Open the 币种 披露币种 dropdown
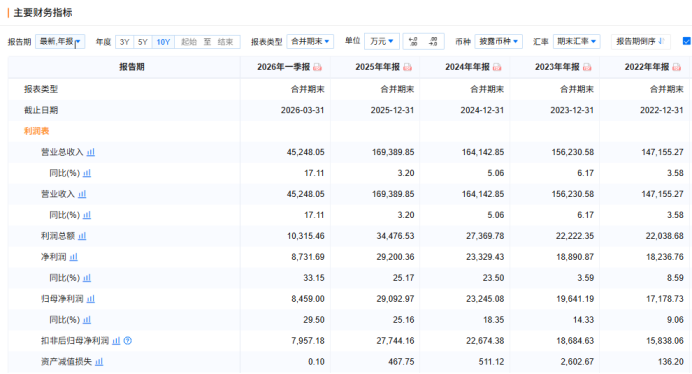 coord(499,42)
